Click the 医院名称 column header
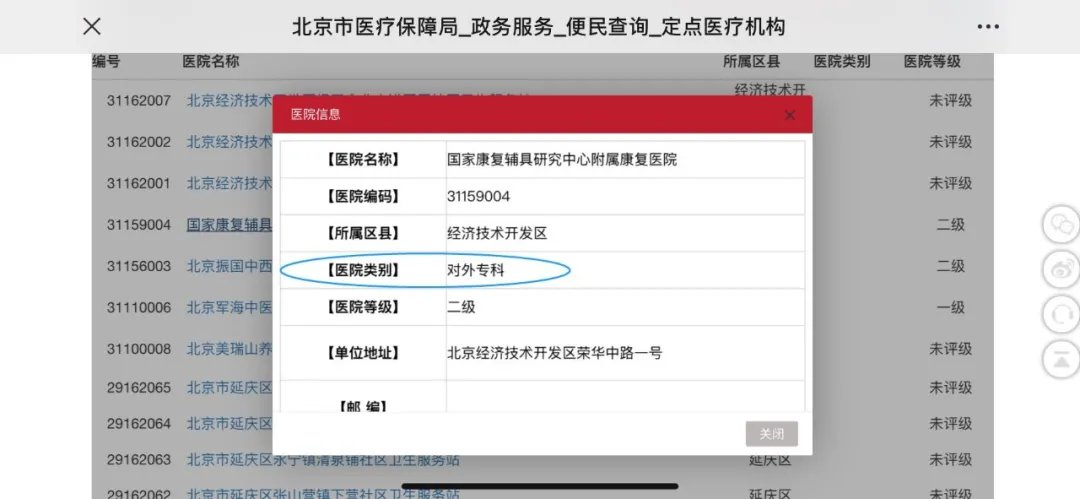Screen dimensions: 1080x499 tap(211, 62)
